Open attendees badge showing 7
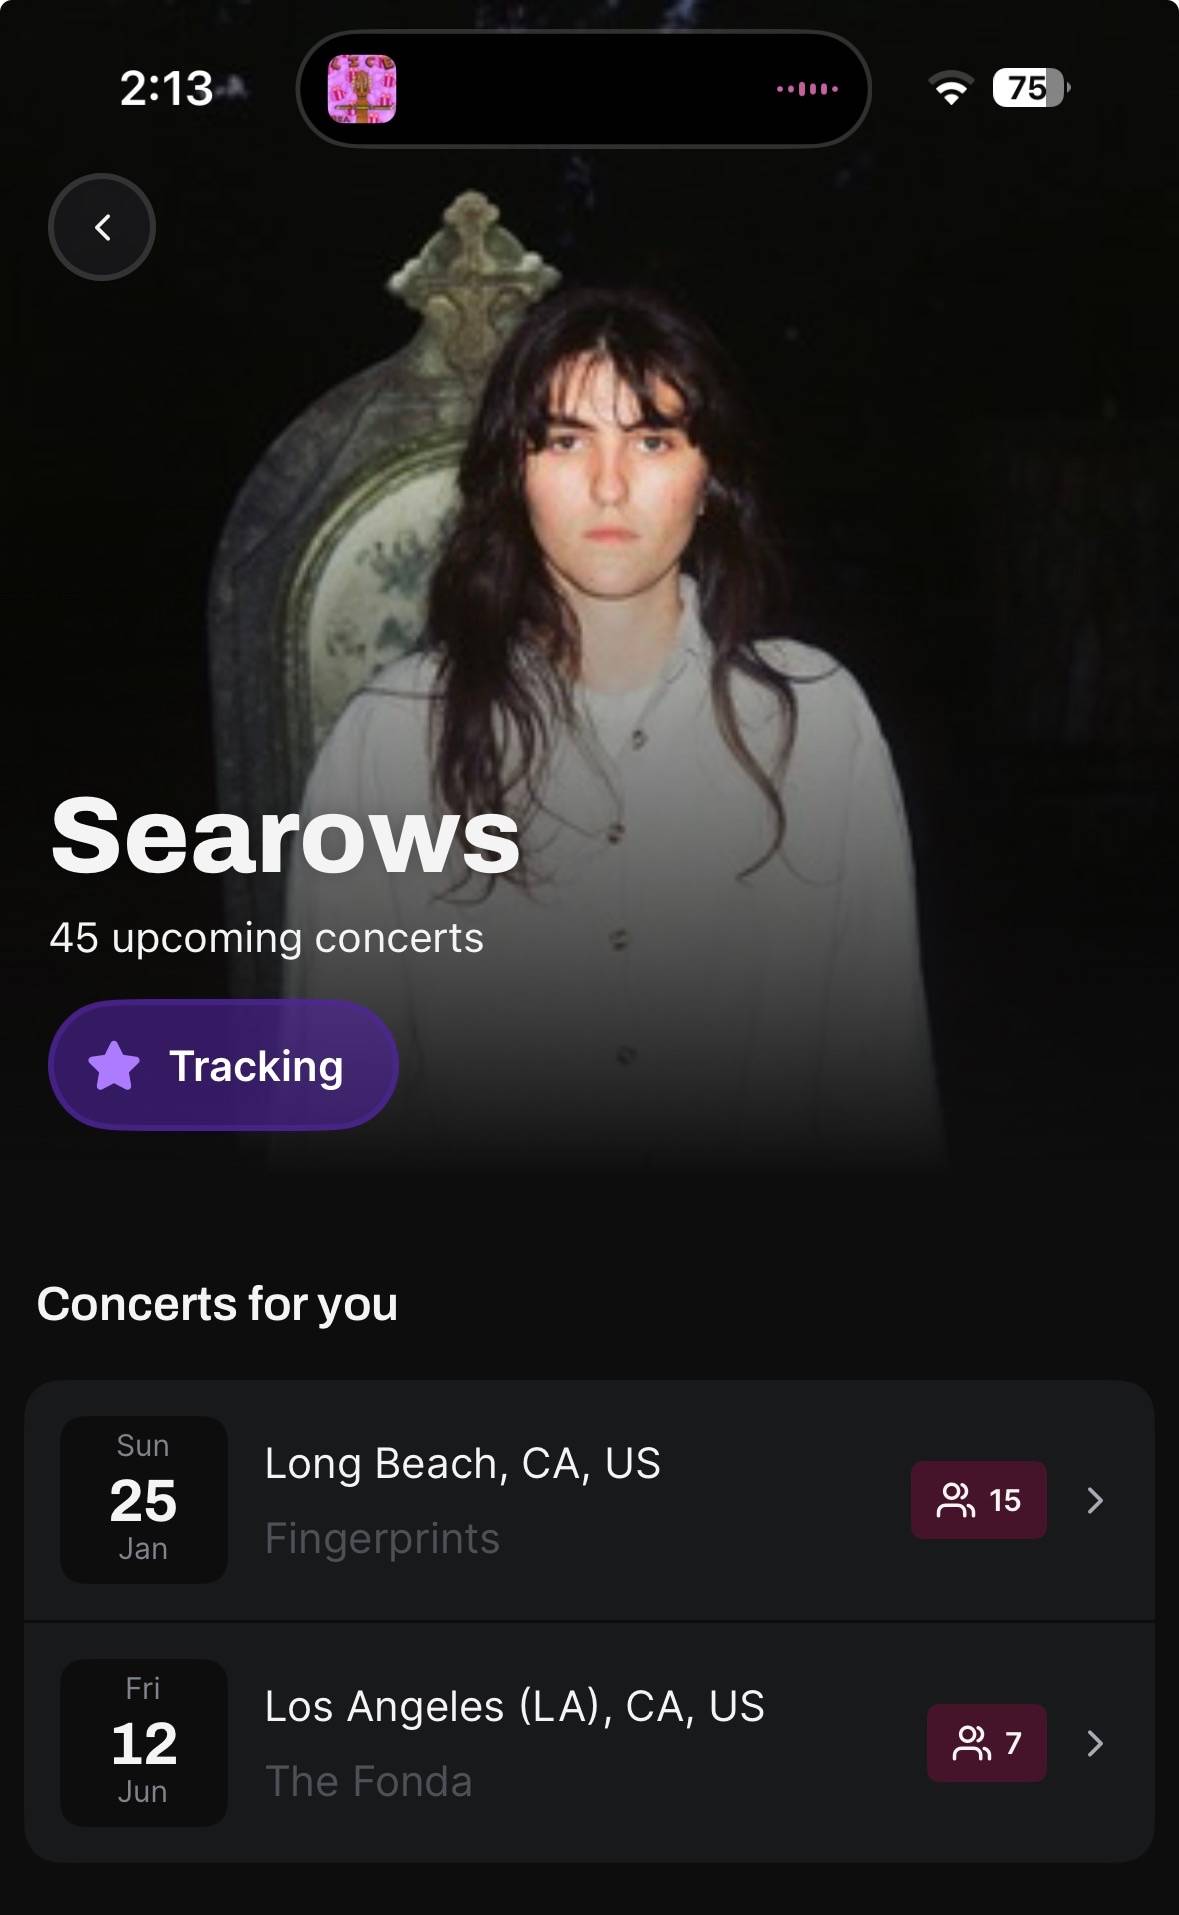Screen dimensions: 1179x1915 tap(986, 1743)
